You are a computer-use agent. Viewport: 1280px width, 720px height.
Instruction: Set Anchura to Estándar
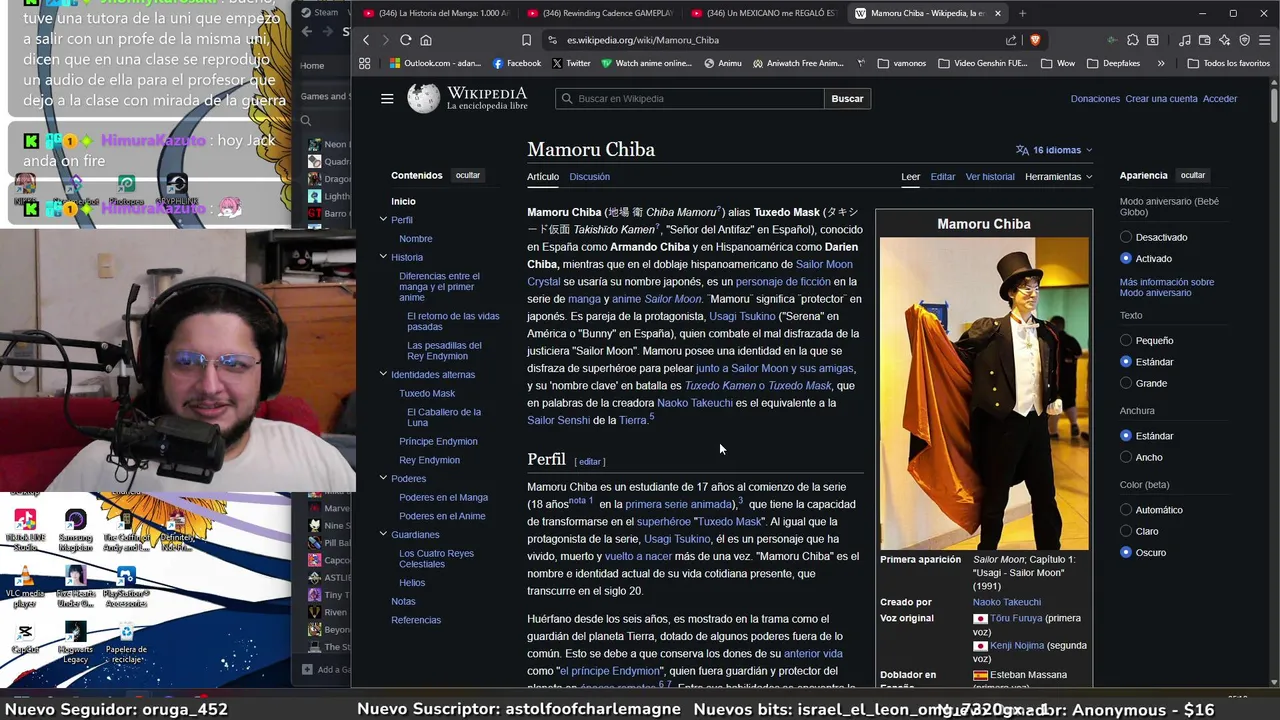[x=1126, y=435]
